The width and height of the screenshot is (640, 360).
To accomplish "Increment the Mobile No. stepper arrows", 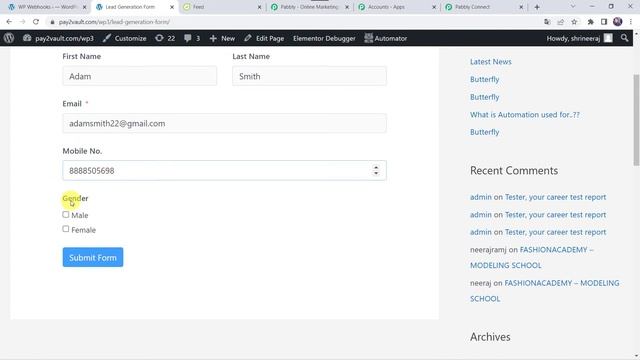I will coord(376,168).
